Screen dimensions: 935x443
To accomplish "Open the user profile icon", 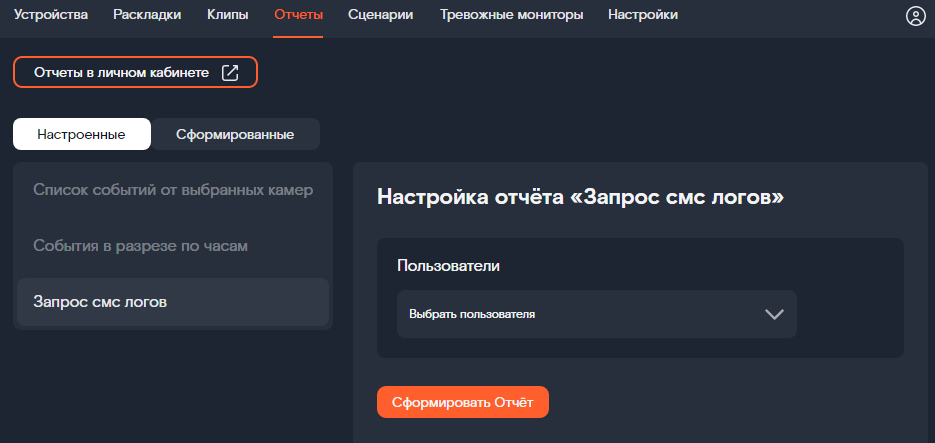I will coord(914,16).
